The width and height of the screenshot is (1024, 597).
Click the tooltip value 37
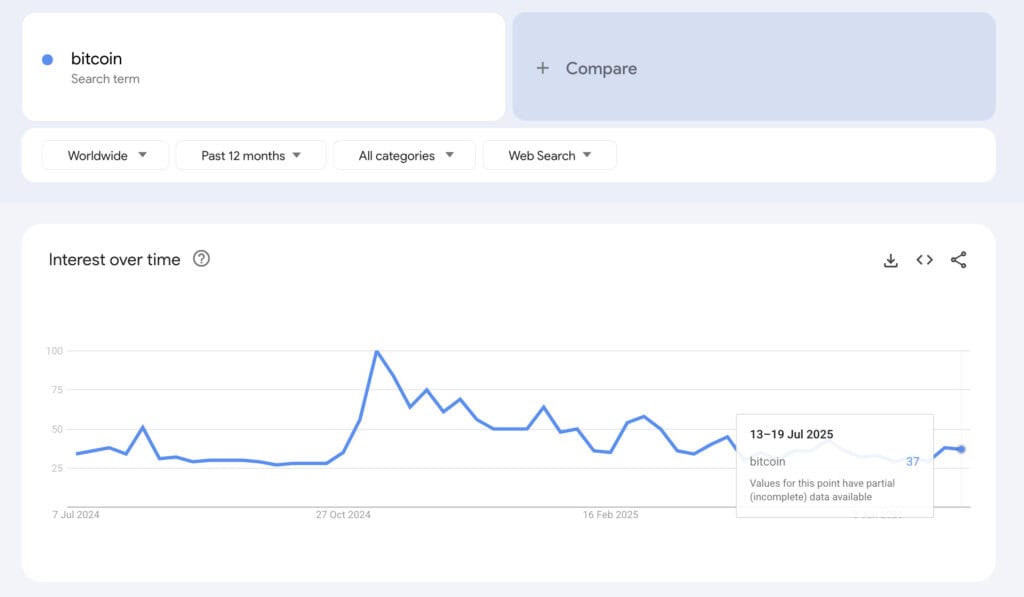tap(912, 462)
